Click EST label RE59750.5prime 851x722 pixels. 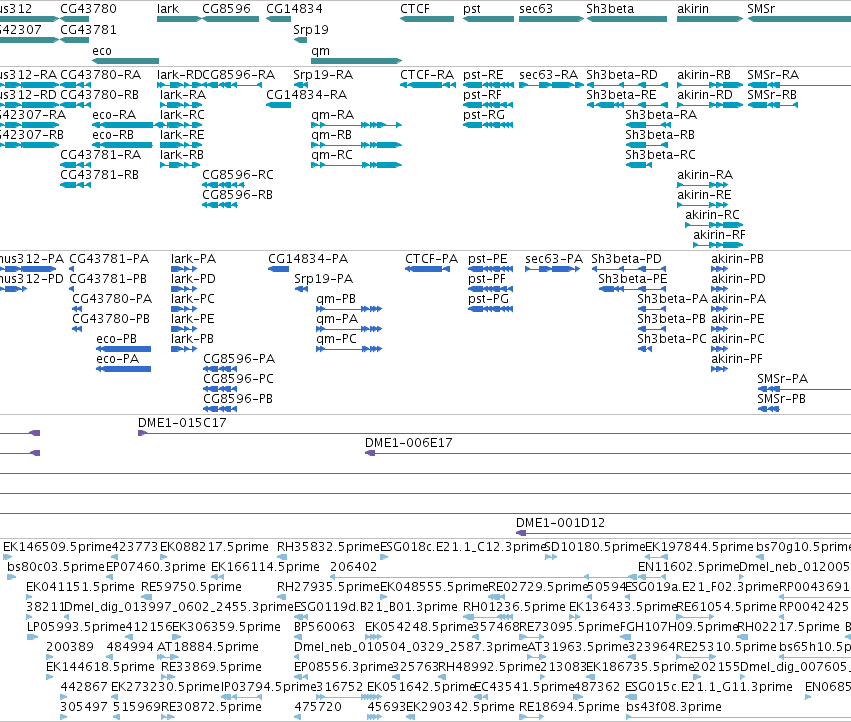(191, 587)
